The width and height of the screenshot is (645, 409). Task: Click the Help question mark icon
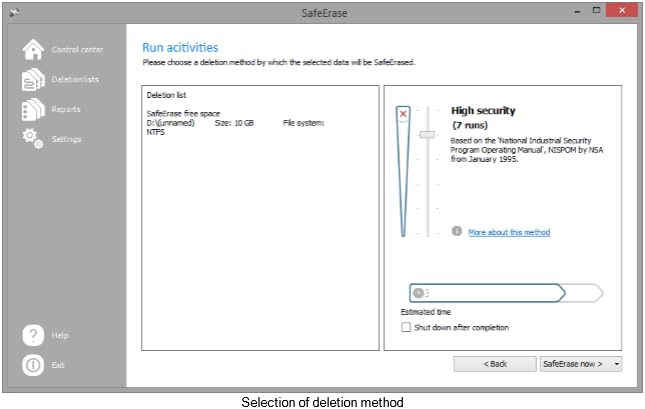pos(33,335)
